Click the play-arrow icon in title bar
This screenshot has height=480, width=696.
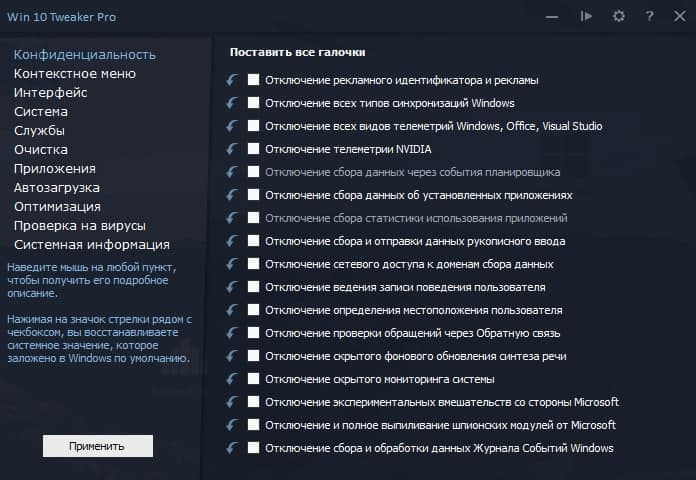tap(587, 16)
